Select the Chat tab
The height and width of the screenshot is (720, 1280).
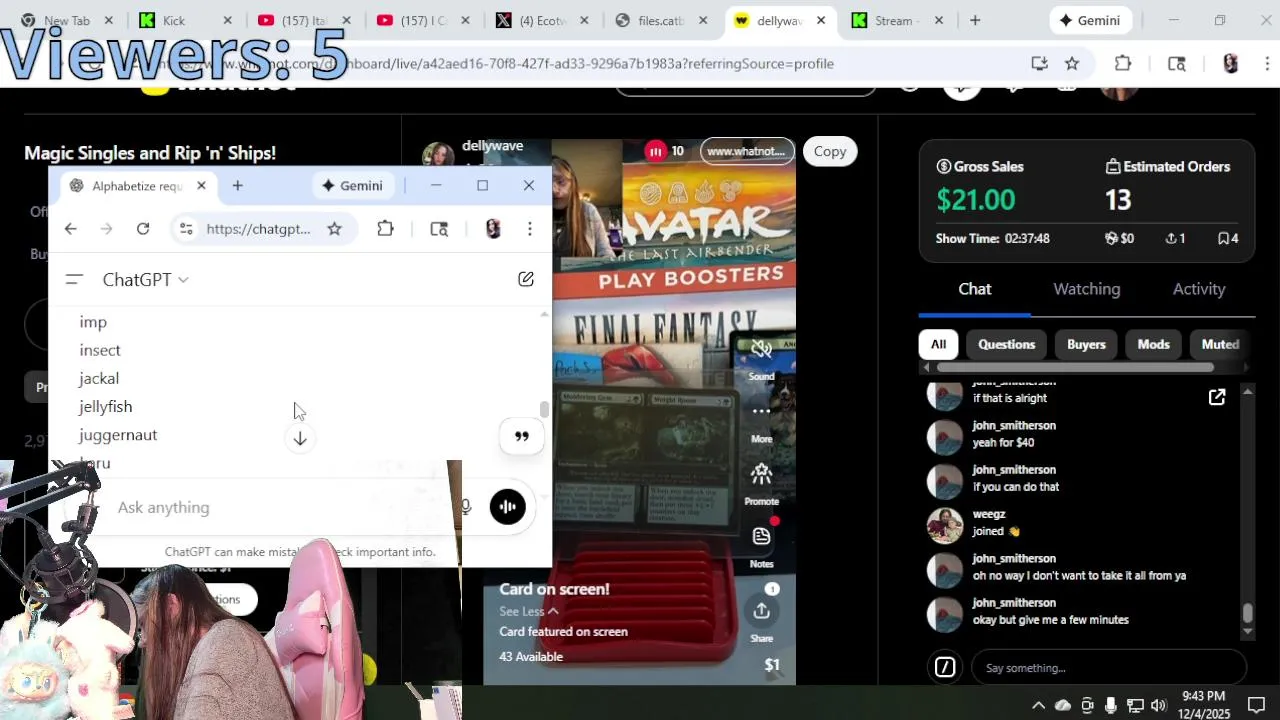974,289
